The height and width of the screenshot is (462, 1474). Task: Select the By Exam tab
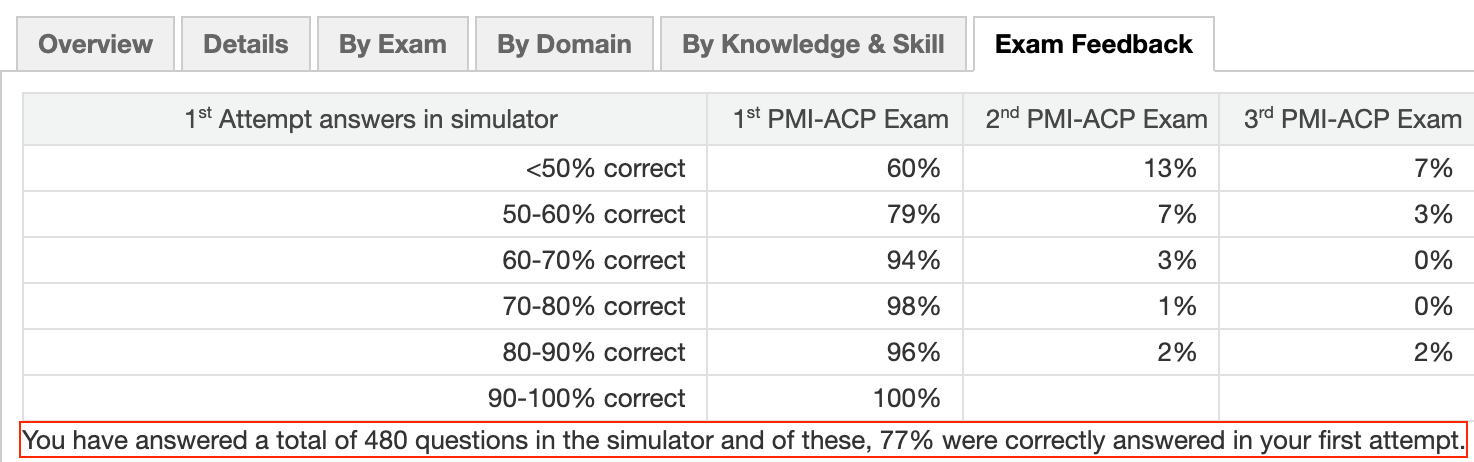pos(393,44)
